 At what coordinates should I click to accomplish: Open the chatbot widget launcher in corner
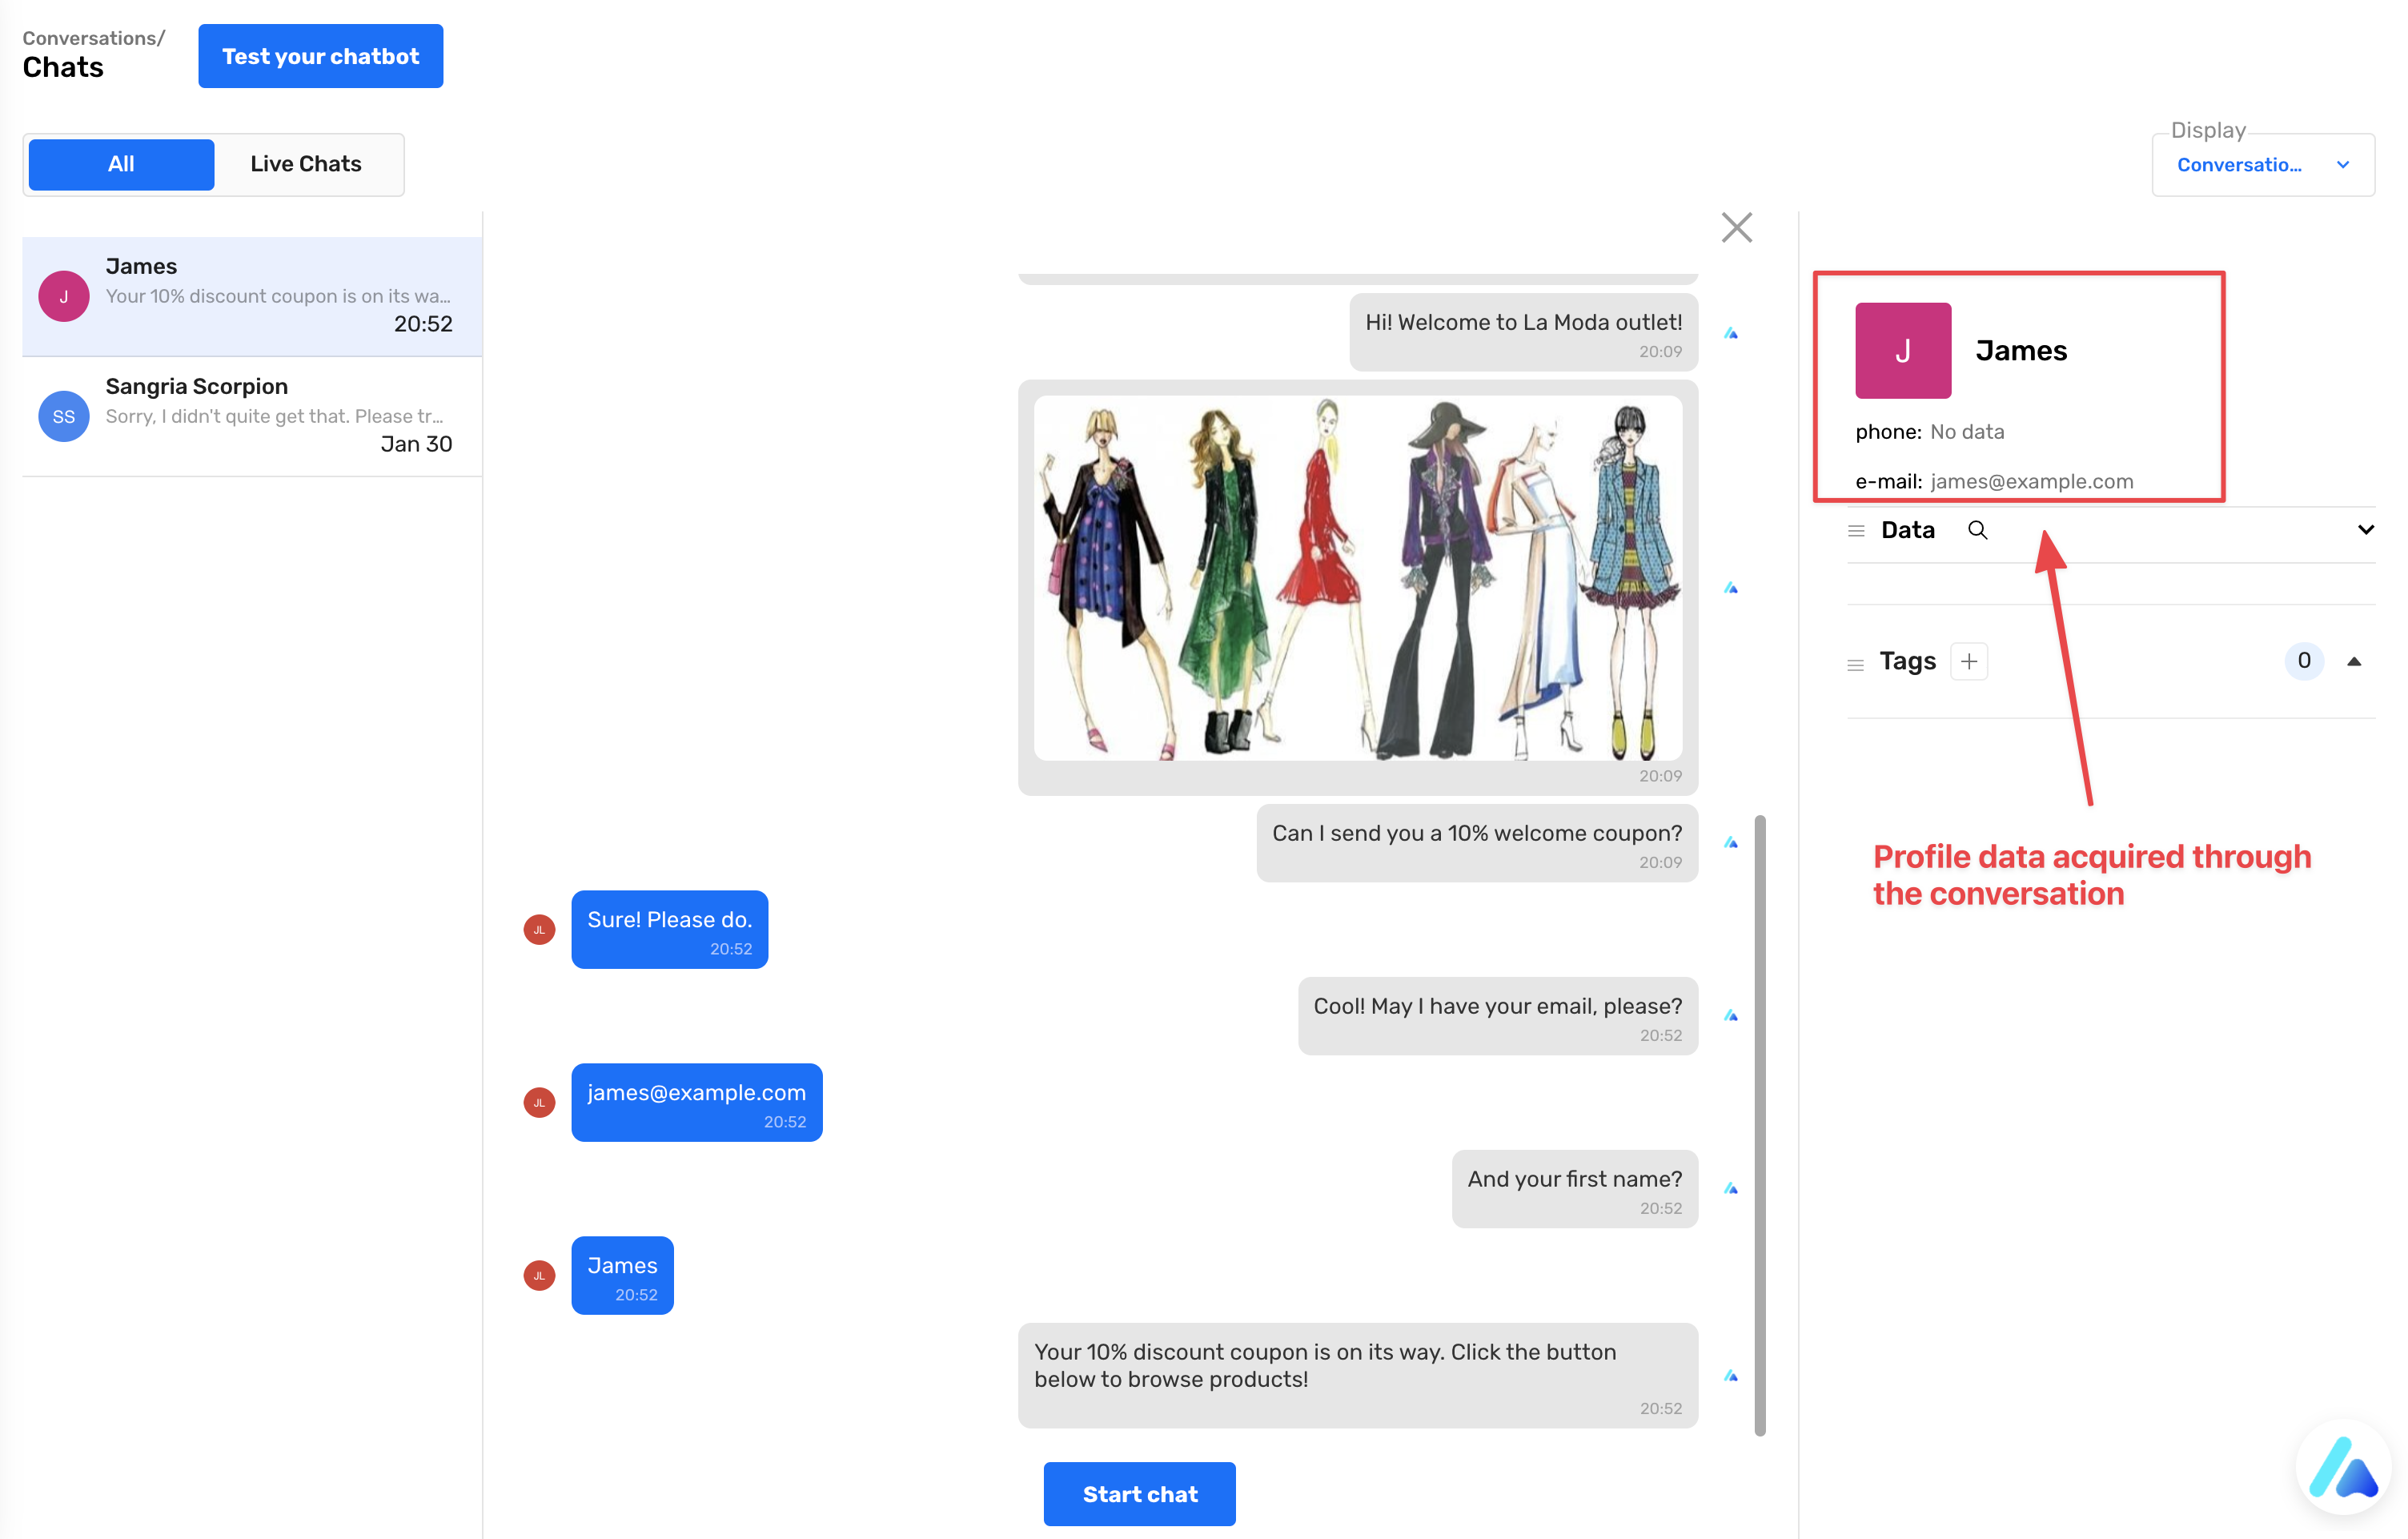coord(2343,1468)
